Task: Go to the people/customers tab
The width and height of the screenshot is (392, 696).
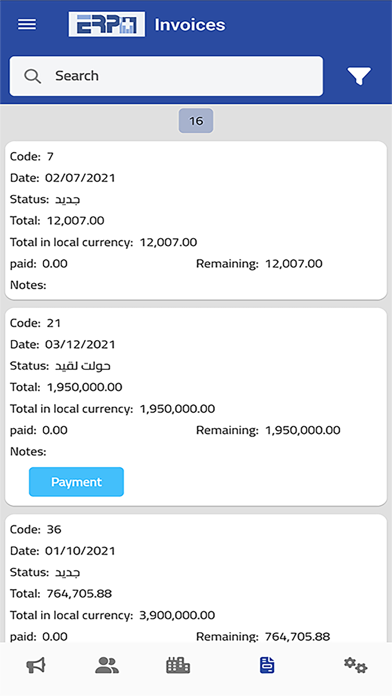Action: [x=107, y=666]
